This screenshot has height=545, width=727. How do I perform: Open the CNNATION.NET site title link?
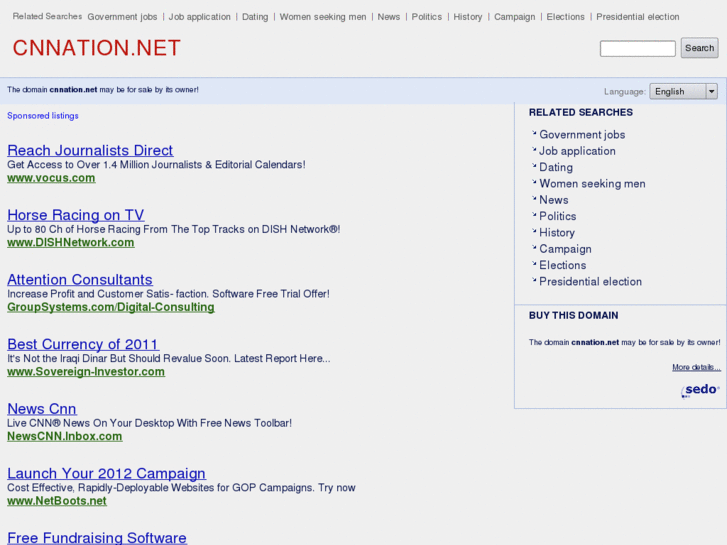96,48
